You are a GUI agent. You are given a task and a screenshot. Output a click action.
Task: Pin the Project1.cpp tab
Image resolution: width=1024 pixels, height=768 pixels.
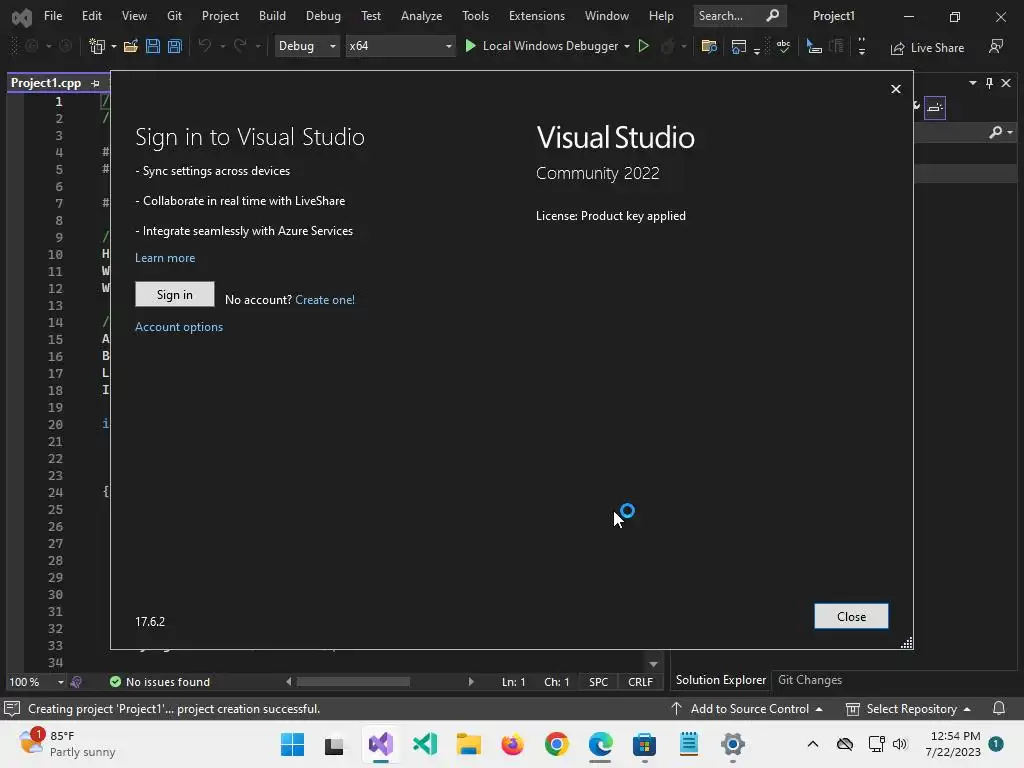[x=95, y=83]
